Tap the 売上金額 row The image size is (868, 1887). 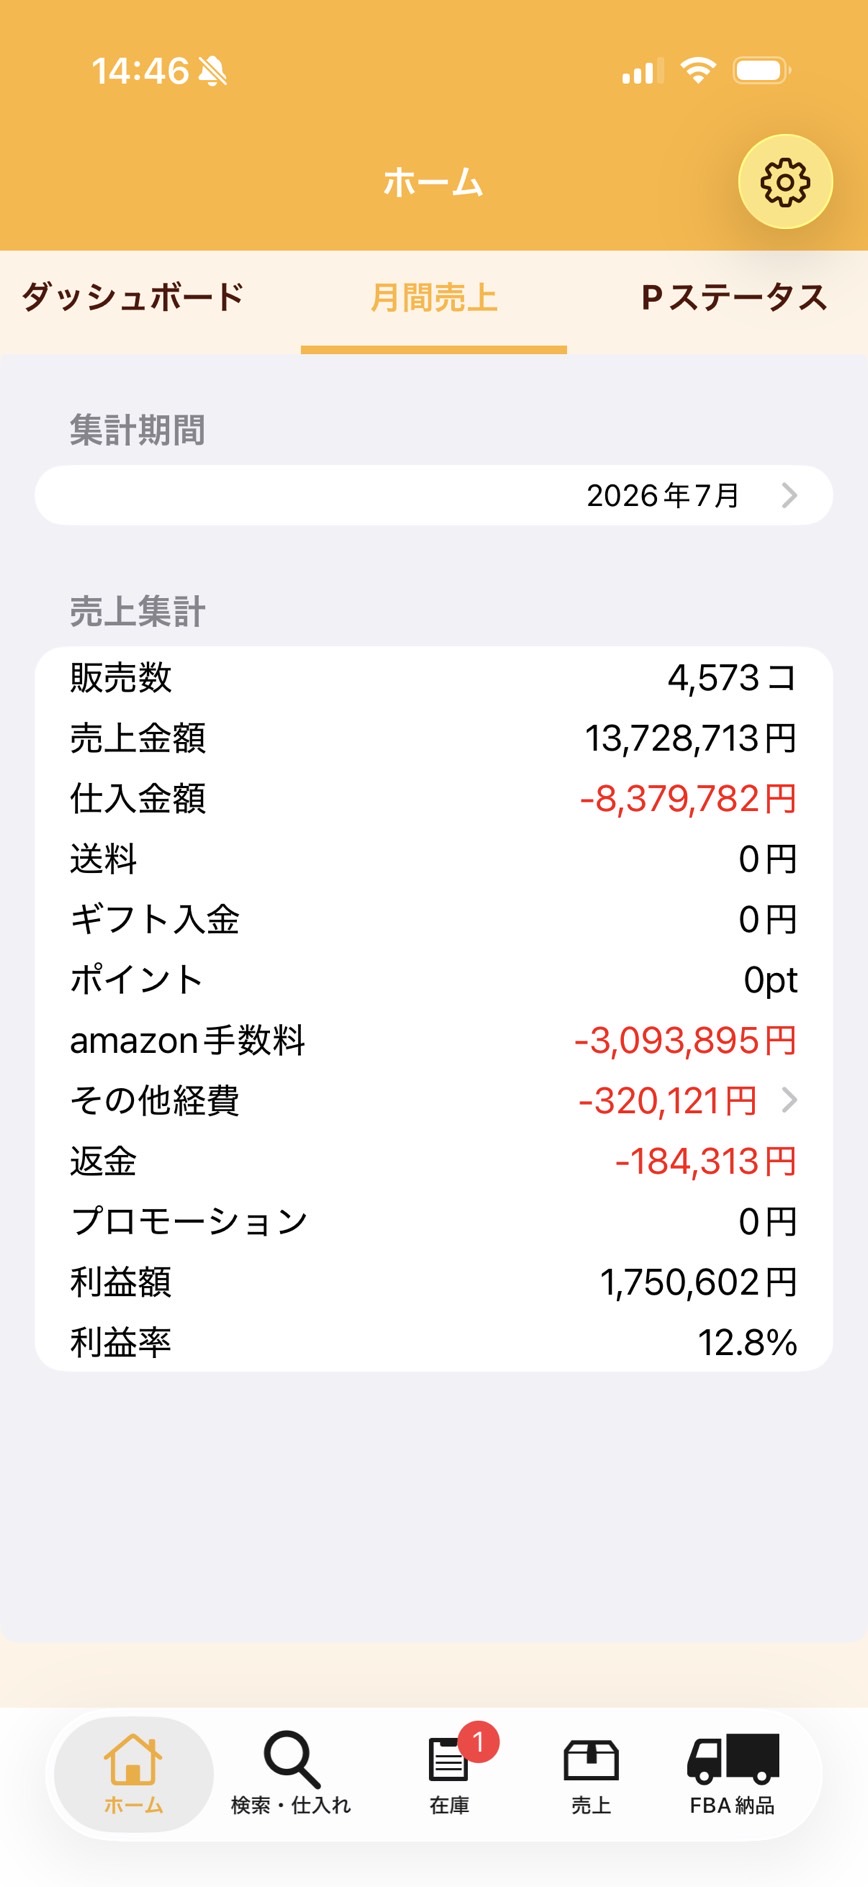click(x=434, y=738)
